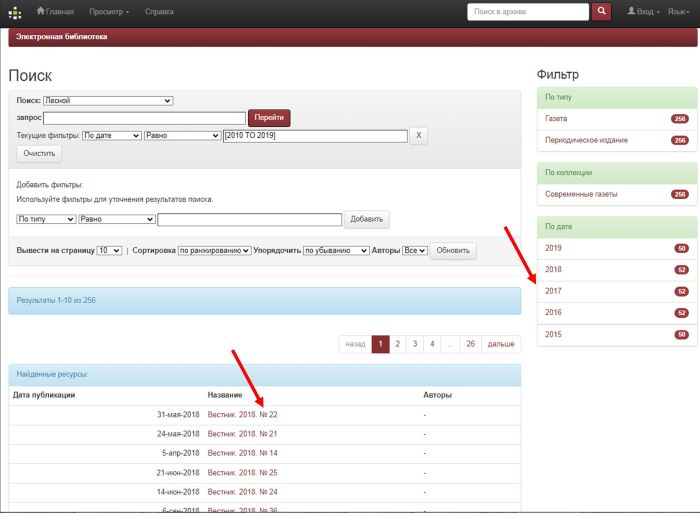Go to results page 2
This screenshot has width=700, height=513.
pyautogui.click(x=398, y=344)
